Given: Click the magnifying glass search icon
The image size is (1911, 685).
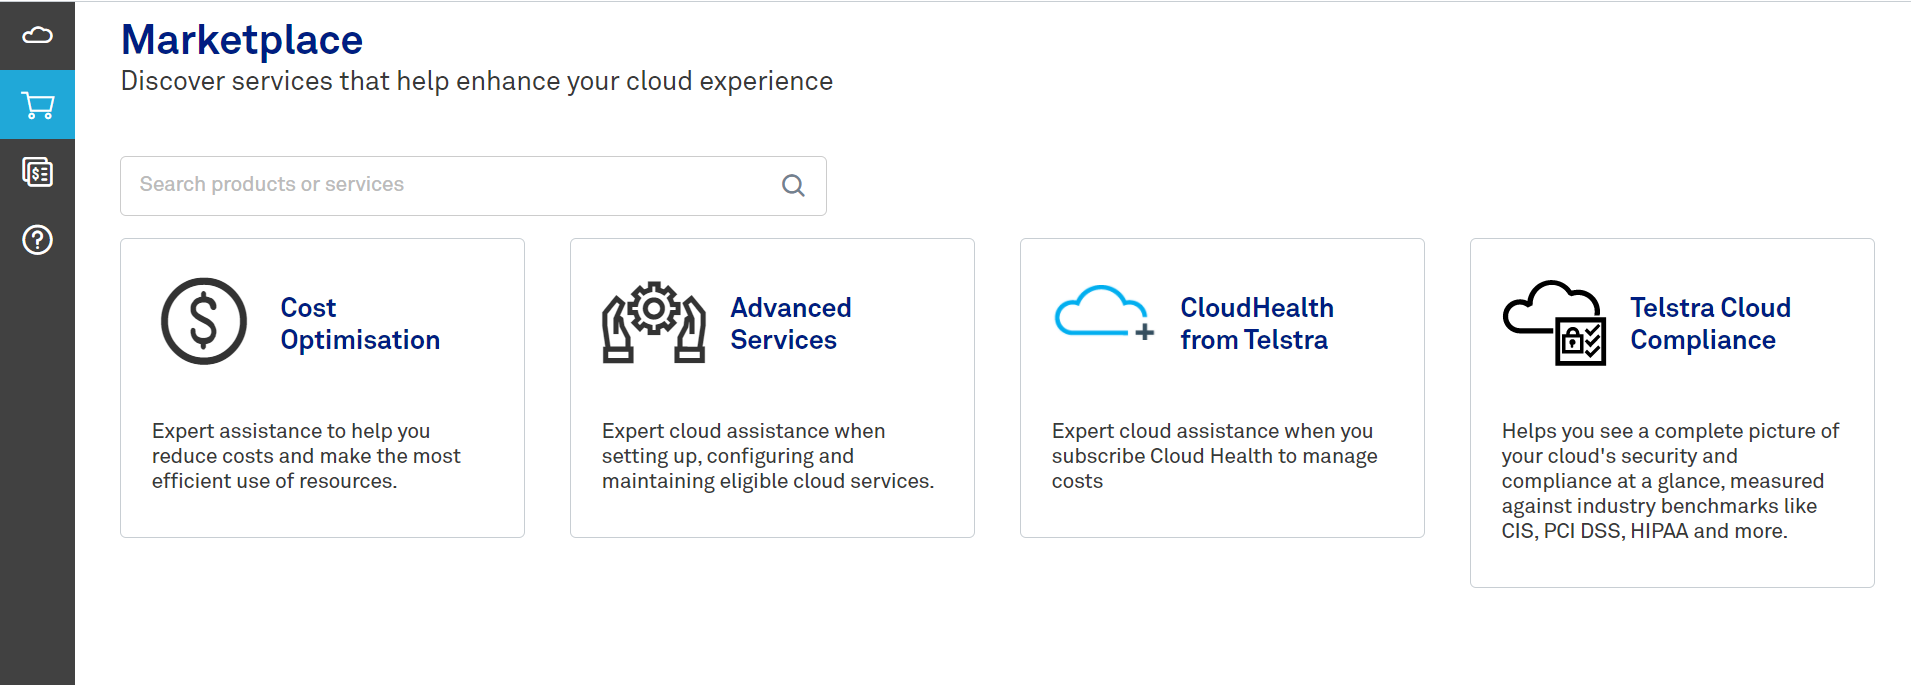Looking at the screenshot, I should [793, 185].
